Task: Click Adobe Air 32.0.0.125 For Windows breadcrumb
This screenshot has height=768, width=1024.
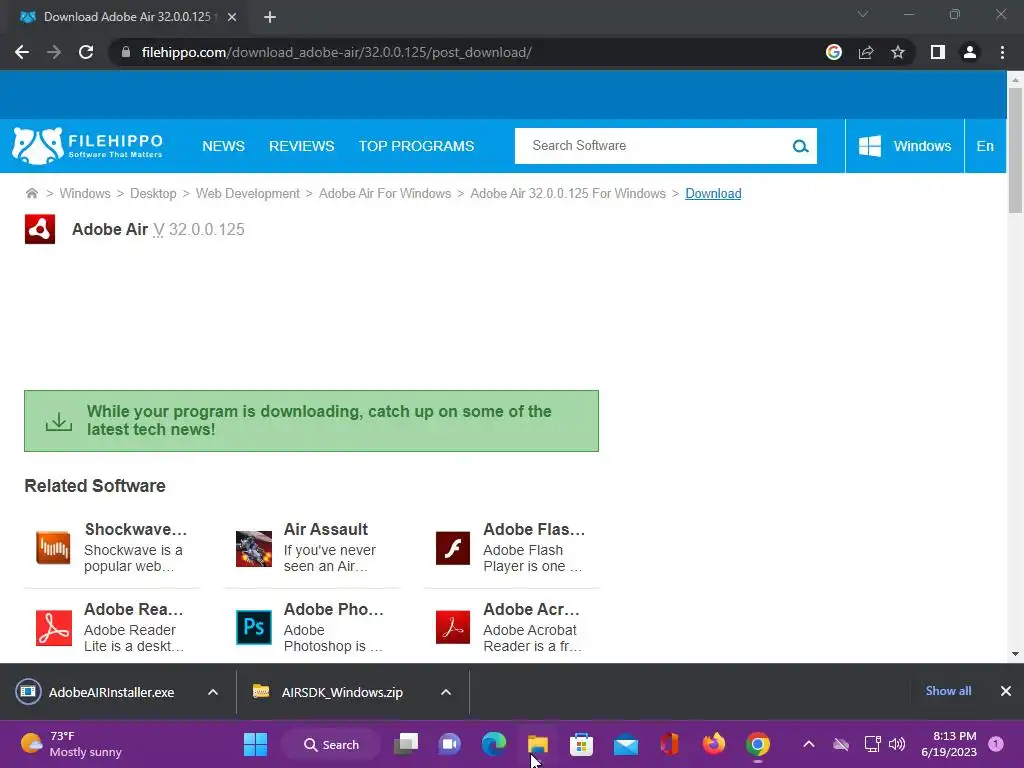Action: click(568, 193)
